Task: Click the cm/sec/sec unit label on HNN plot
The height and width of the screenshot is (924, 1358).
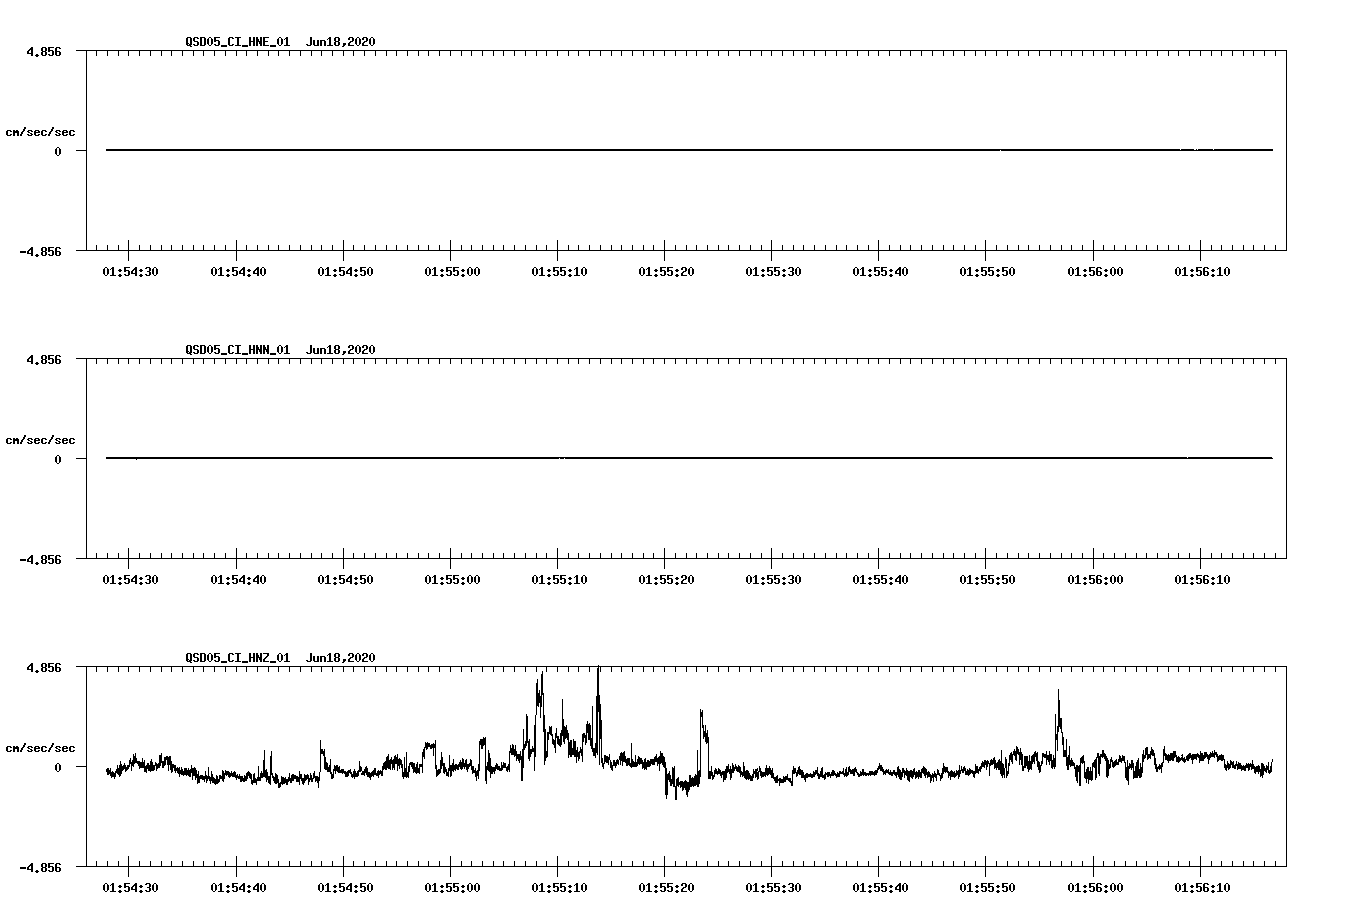Action: tap(41, 441)
